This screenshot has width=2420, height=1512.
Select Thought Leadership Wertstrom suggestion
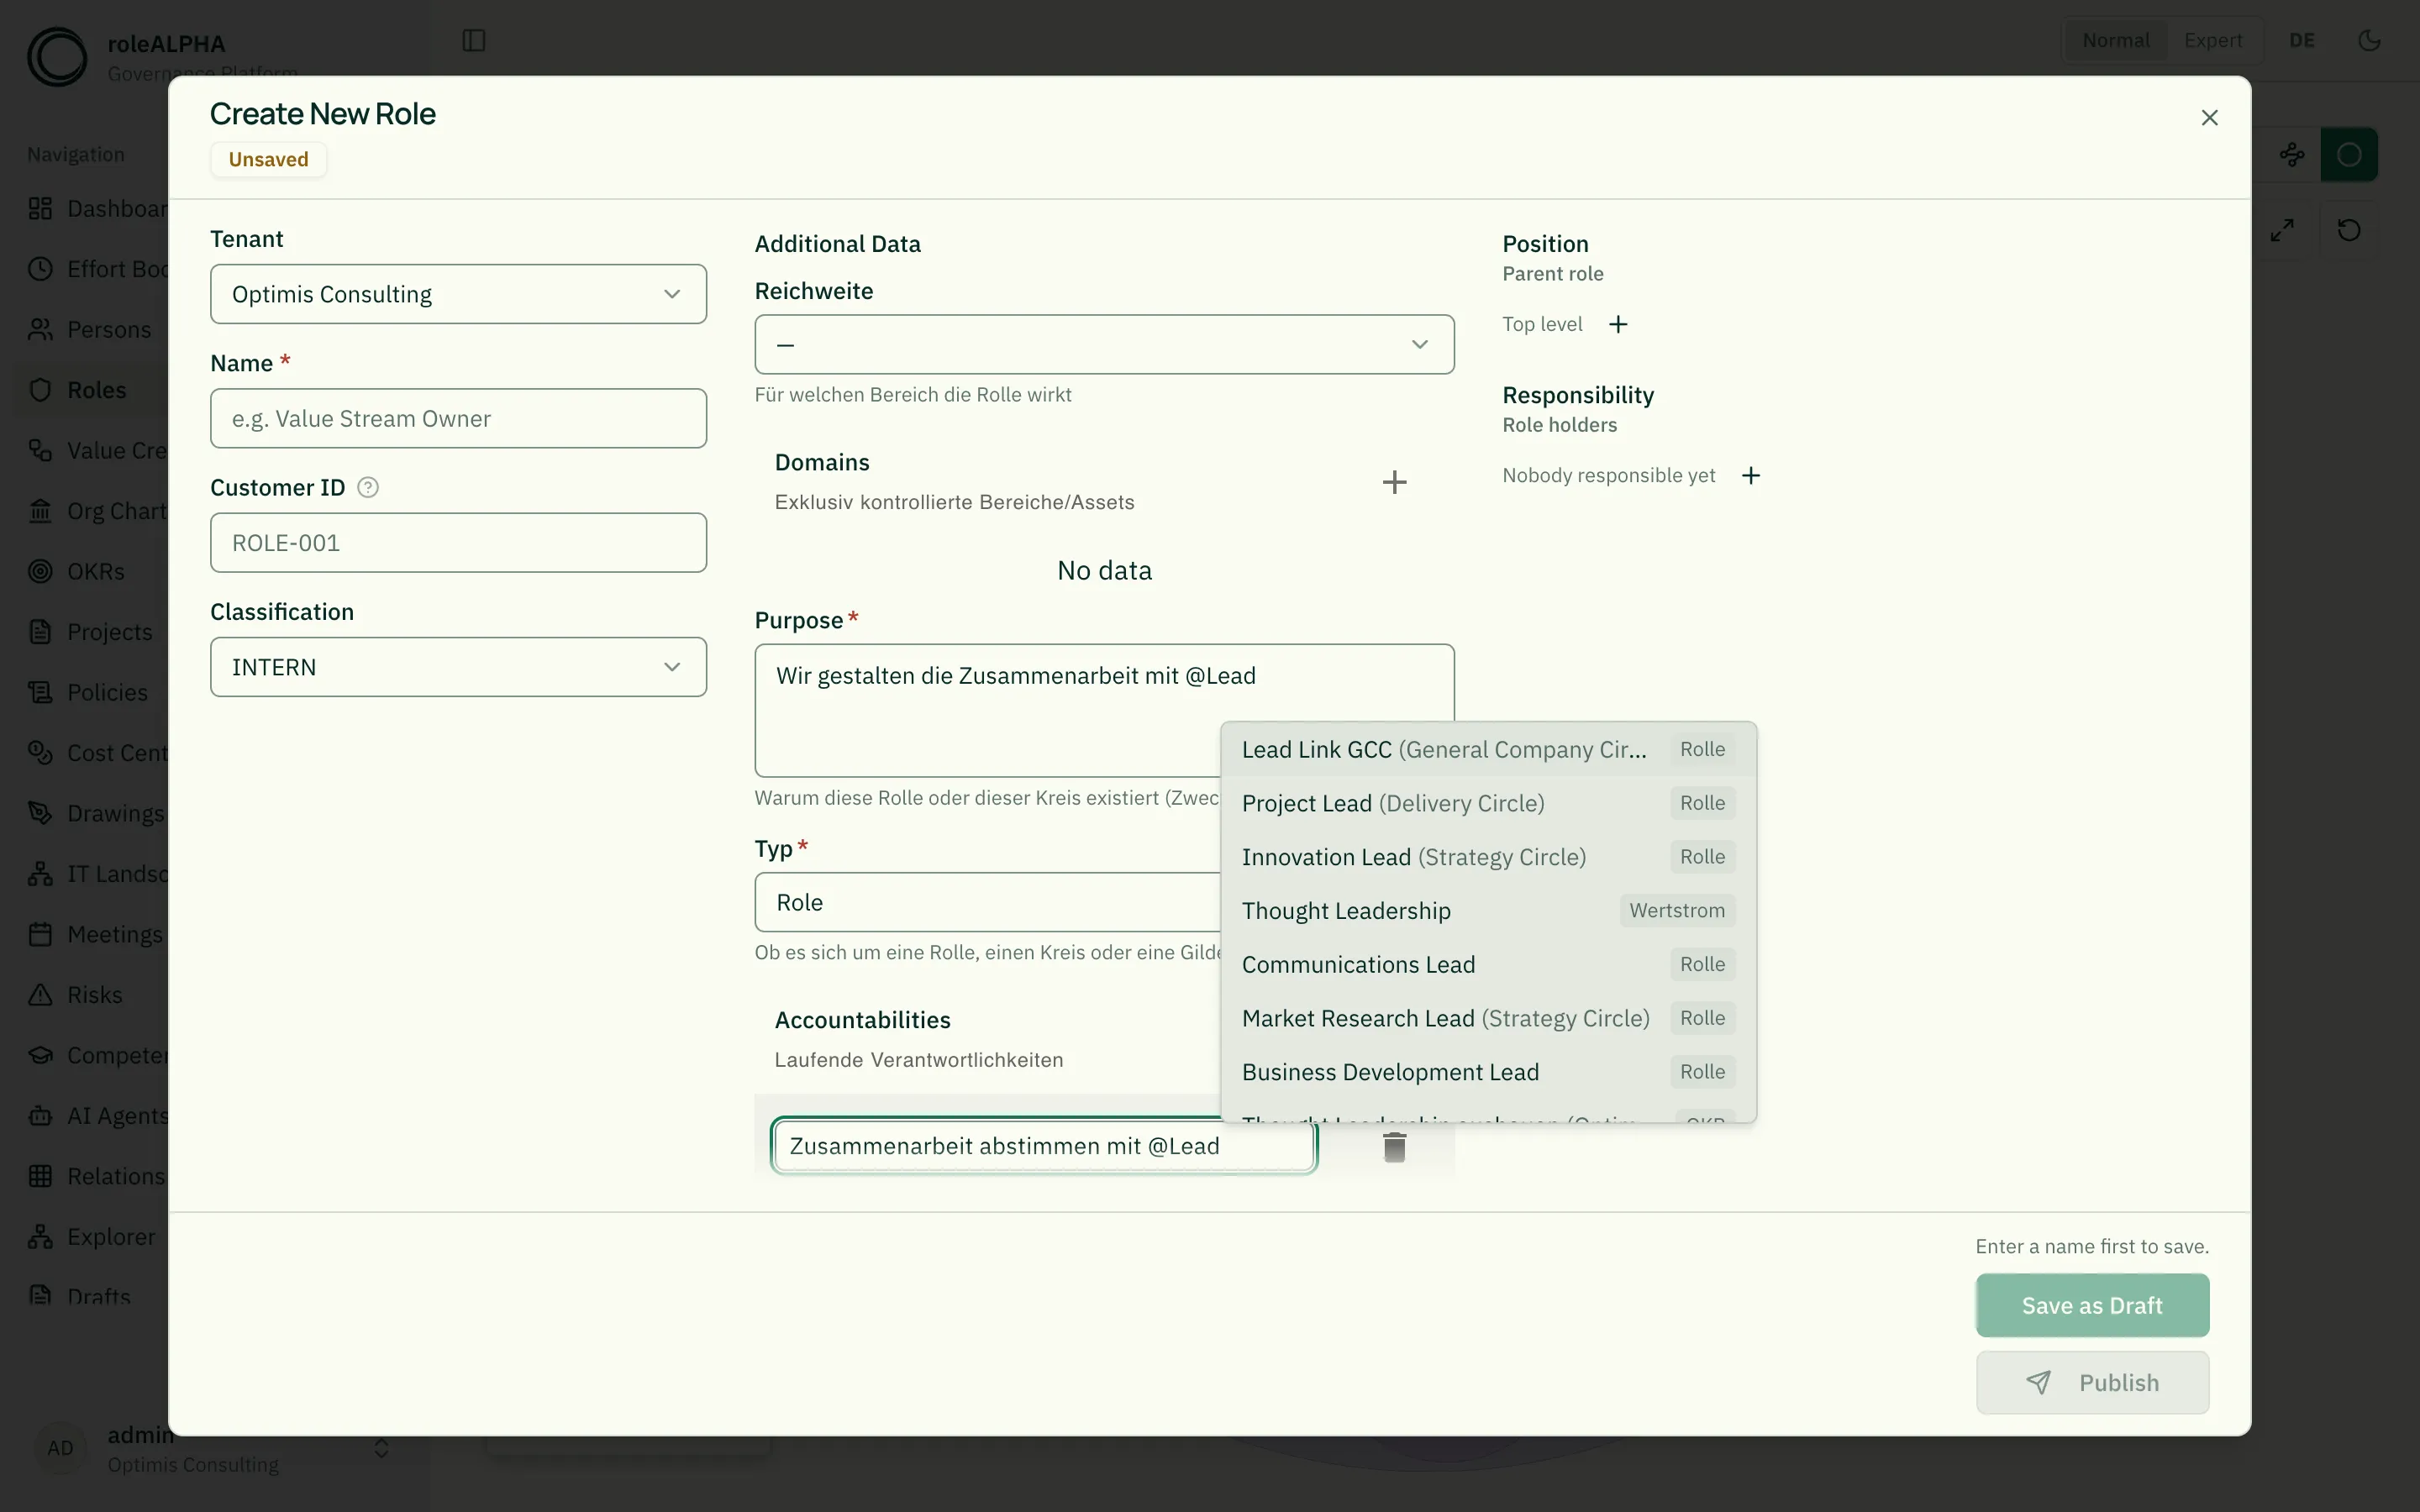(1488, 911)
